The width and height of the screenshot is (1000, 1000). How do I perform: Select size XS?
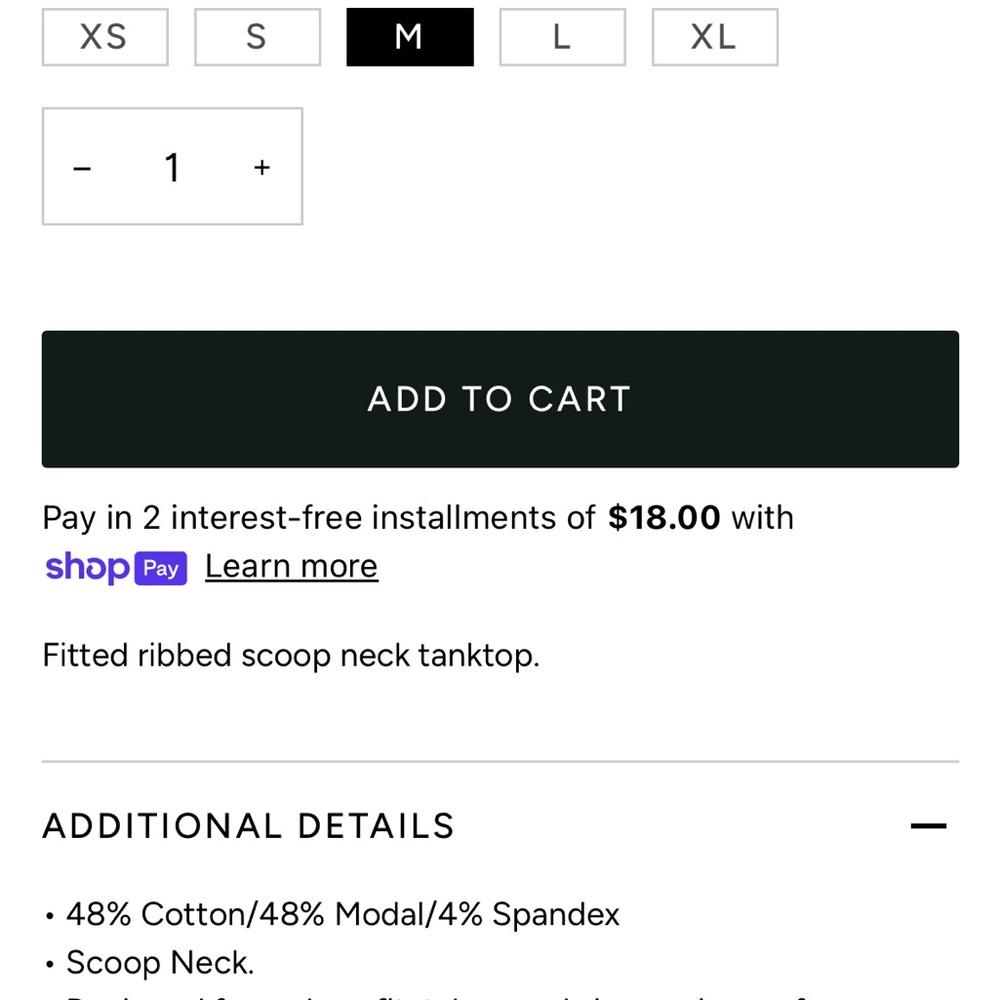105,37
